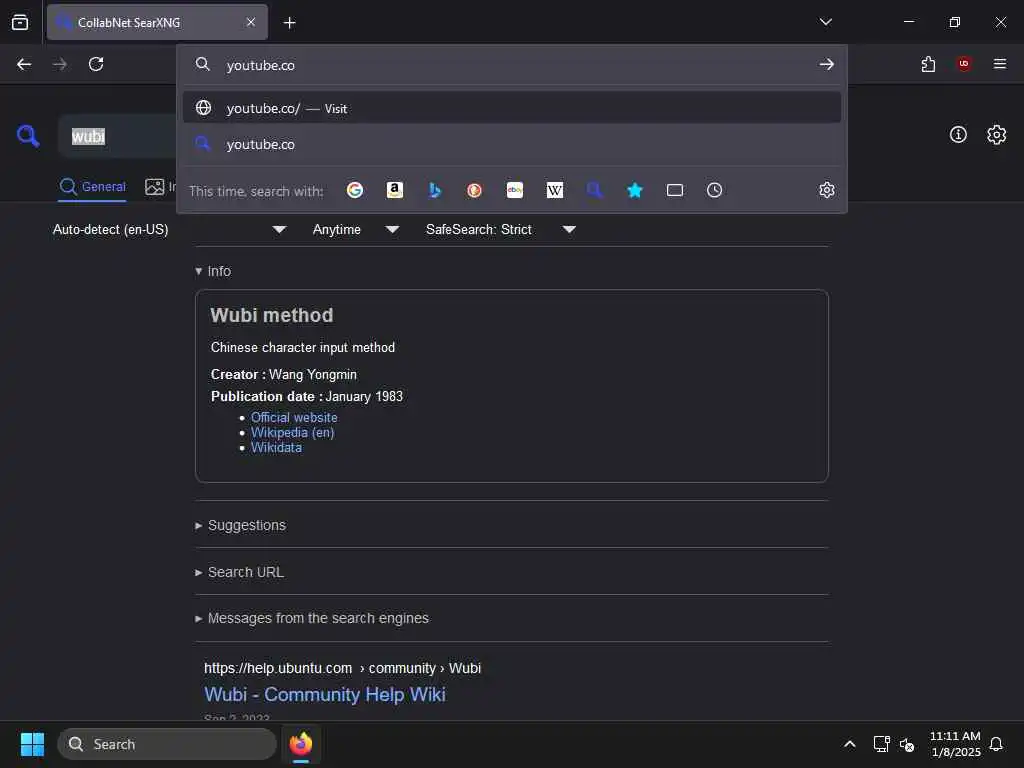Click the Firefox taskbar icon

tap(301, 744)
